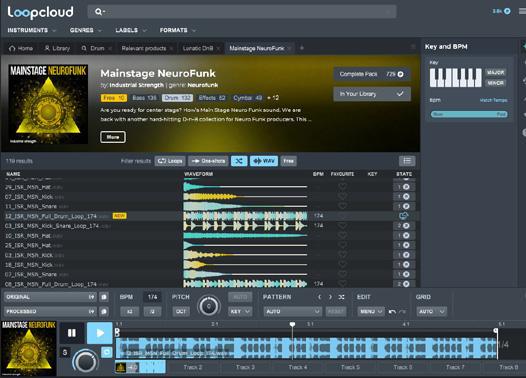Image resolution: width=526 pixels, height=378 pixels.
Task: Click the copy icon beside PROCESSED
Action: (104, 312)
